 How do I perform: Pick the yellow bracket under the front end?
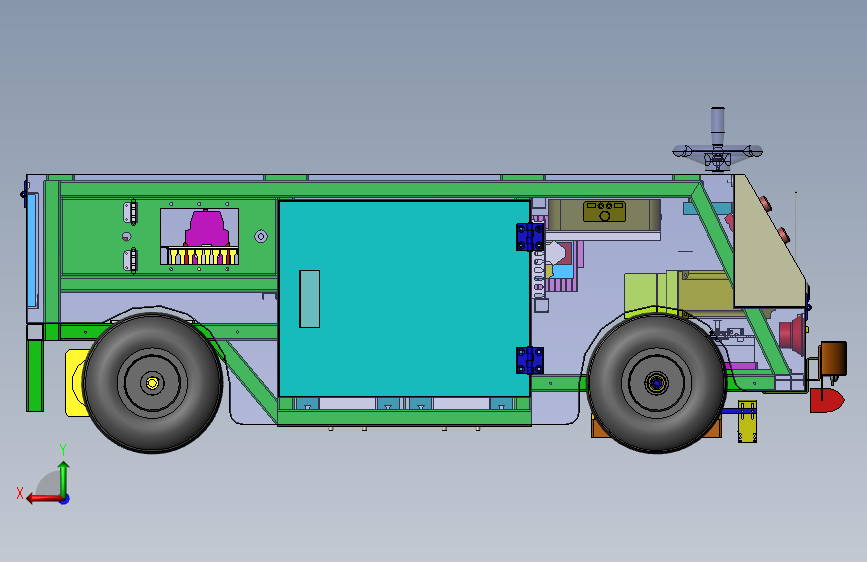tap(747, 422)
